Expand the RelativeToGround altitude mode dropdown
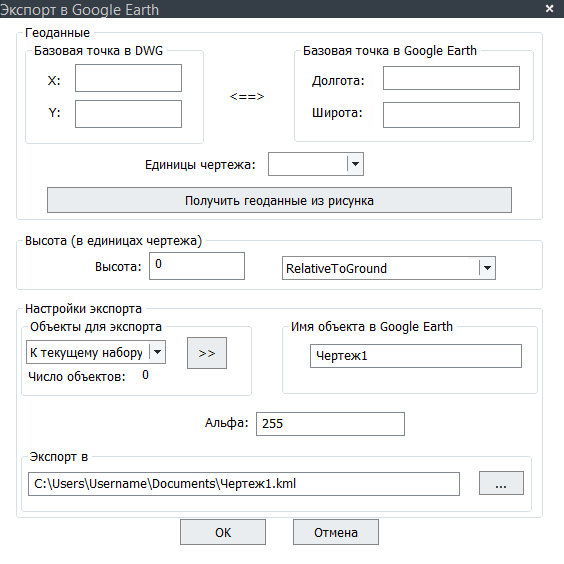Image resolution: width=564 pixels, height=564 pixels. pyautogui.click(x=389, y=268)
